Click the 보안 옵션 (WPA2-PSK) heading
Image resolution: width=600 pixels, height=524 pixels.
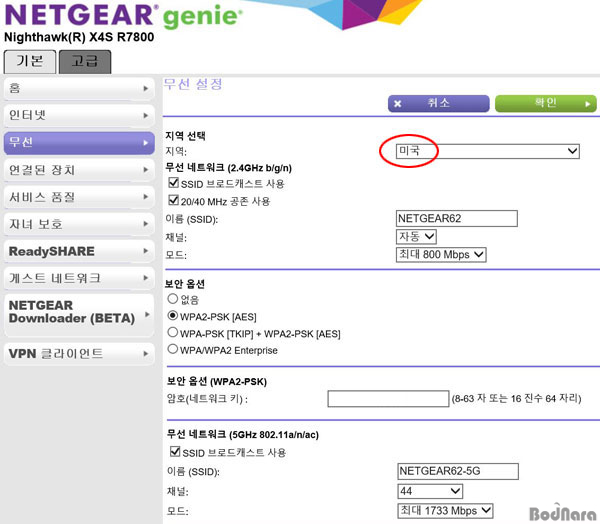[x=217, y=381]
